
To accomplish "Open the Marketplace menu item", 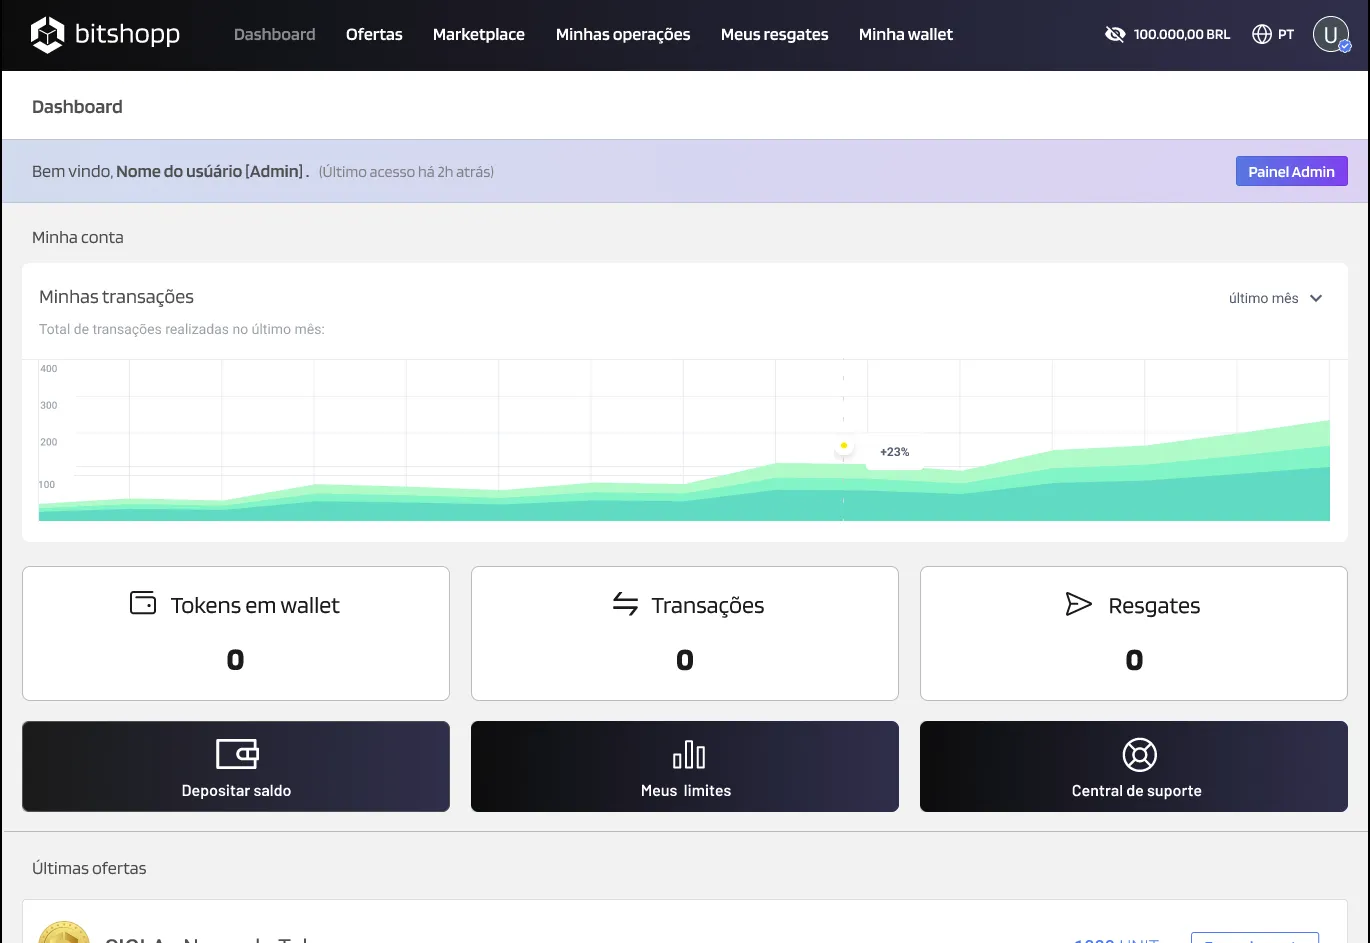I will click(479, 35).
